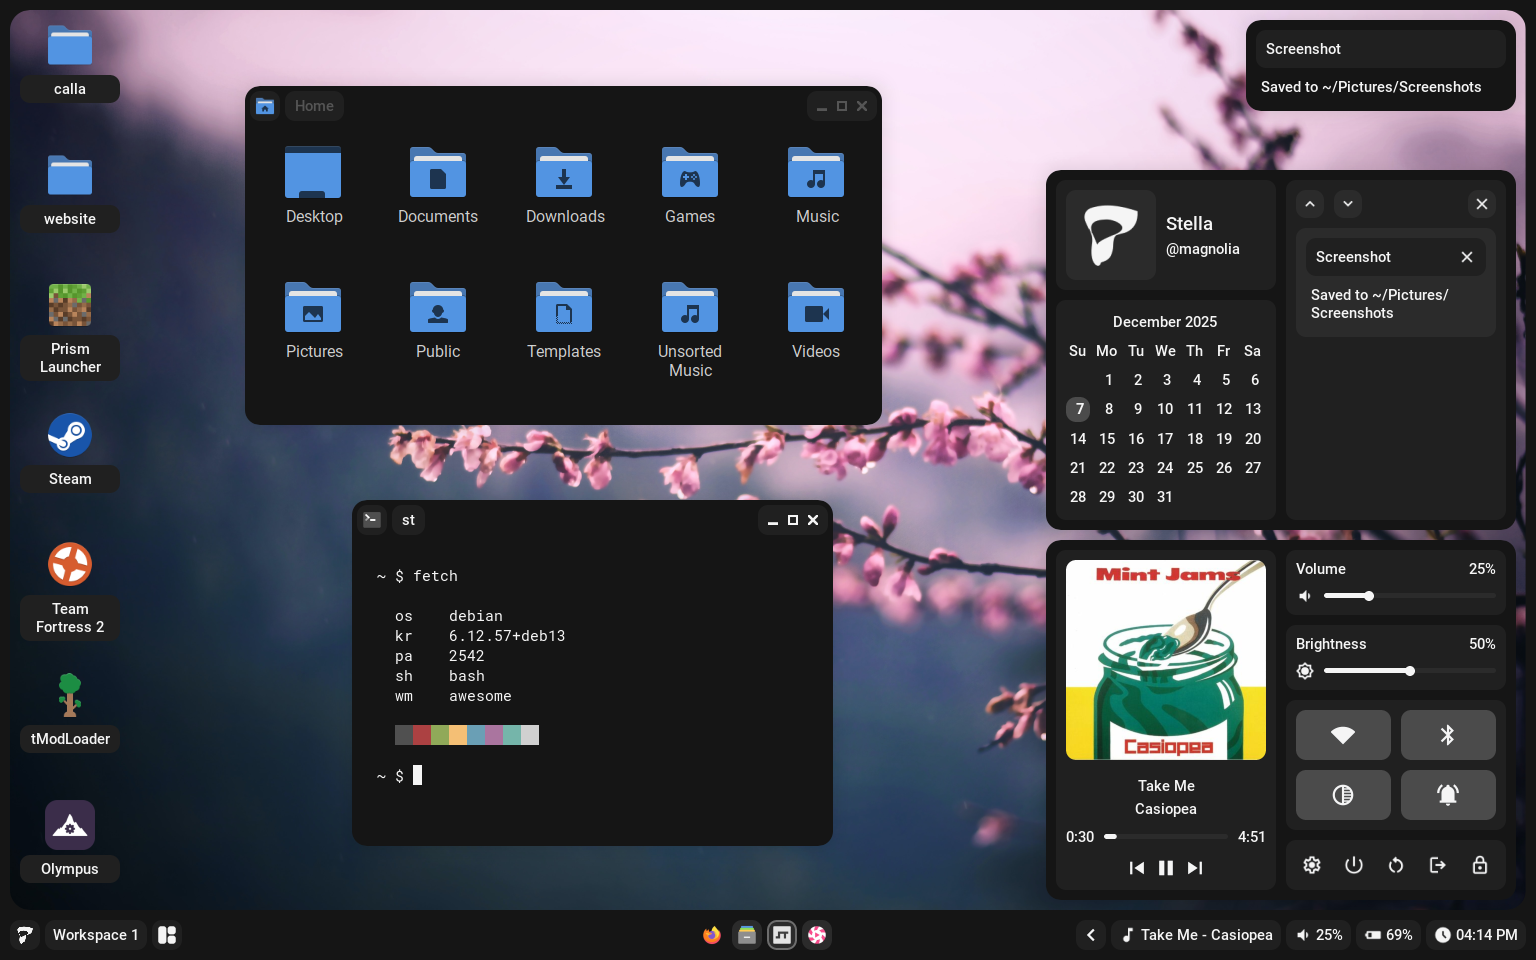Open the settings gear in panel

[x=1312, y=865]
